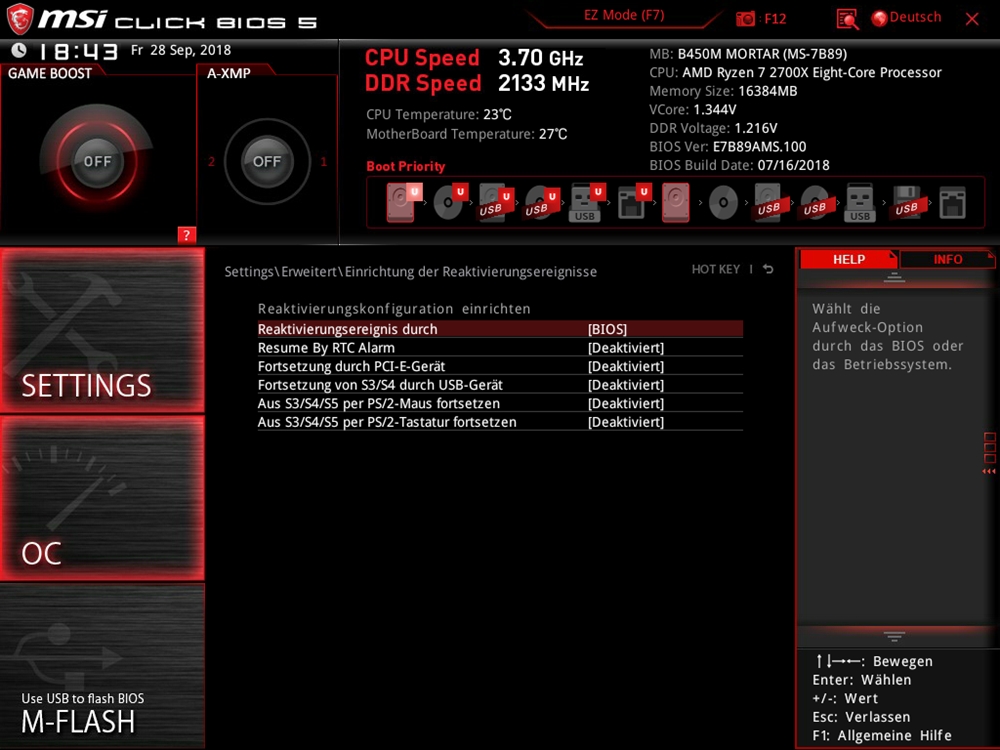Open the [Deaktiviert] value for Resume By RTC Alarm
Viewport: 1000px width, 750px height.
[x=626, y=348]
